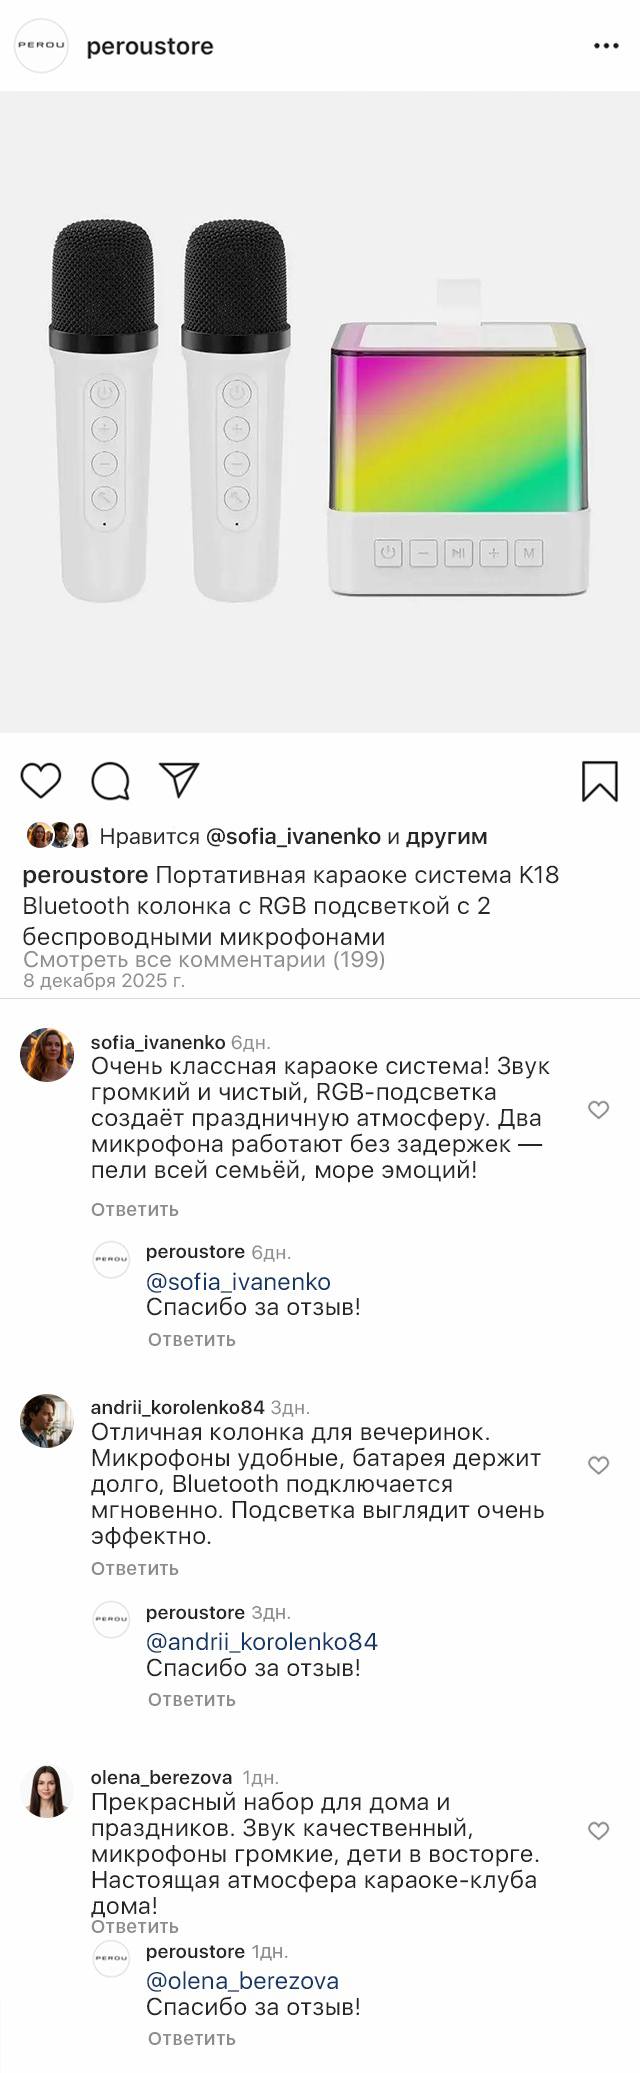The image size is (640, 2073).
Task: Reply to andrii_korolenko84's comment
Action: (x=135, y=1568)
